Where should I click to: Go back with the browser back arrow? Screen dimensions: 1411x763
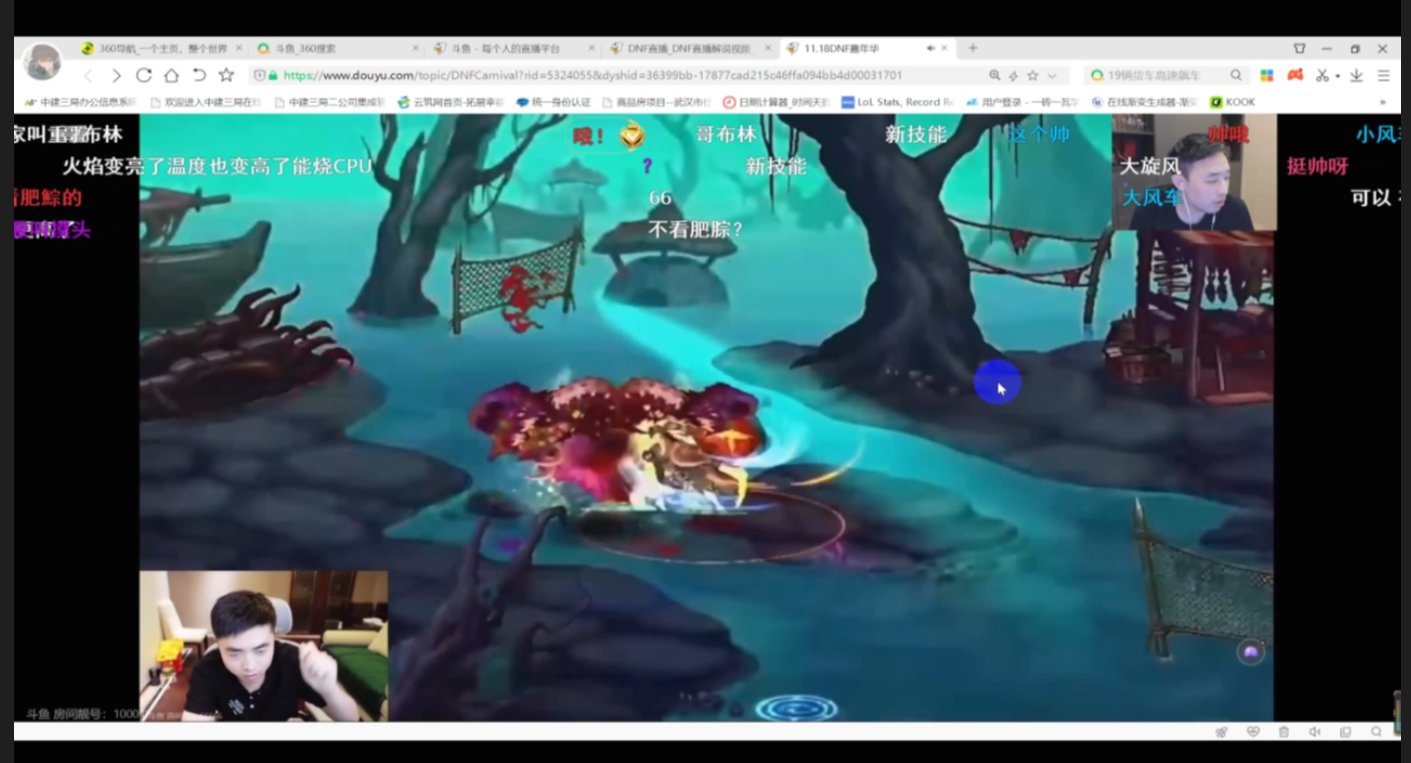(88, 75)
